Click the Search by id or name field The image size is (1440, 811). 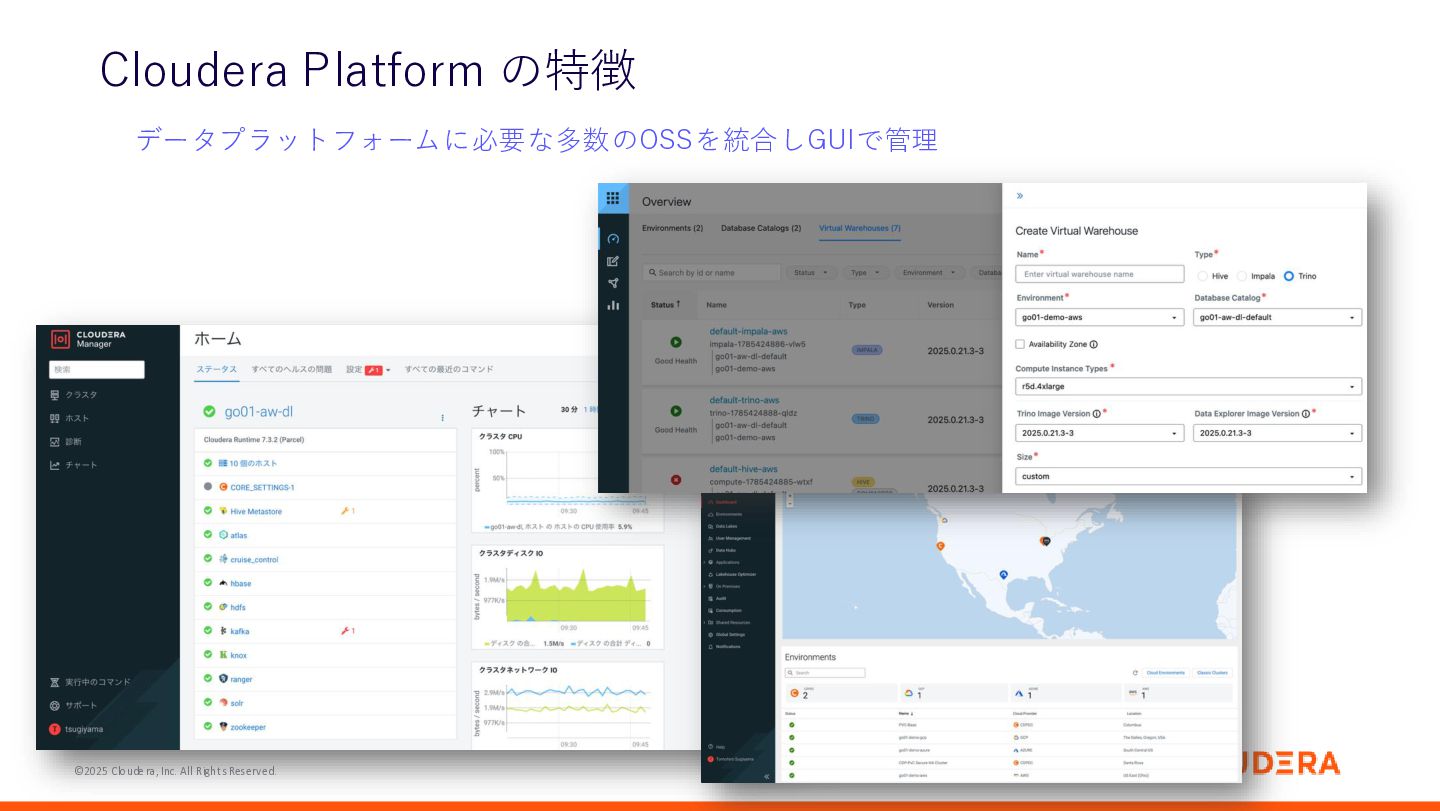712,272
